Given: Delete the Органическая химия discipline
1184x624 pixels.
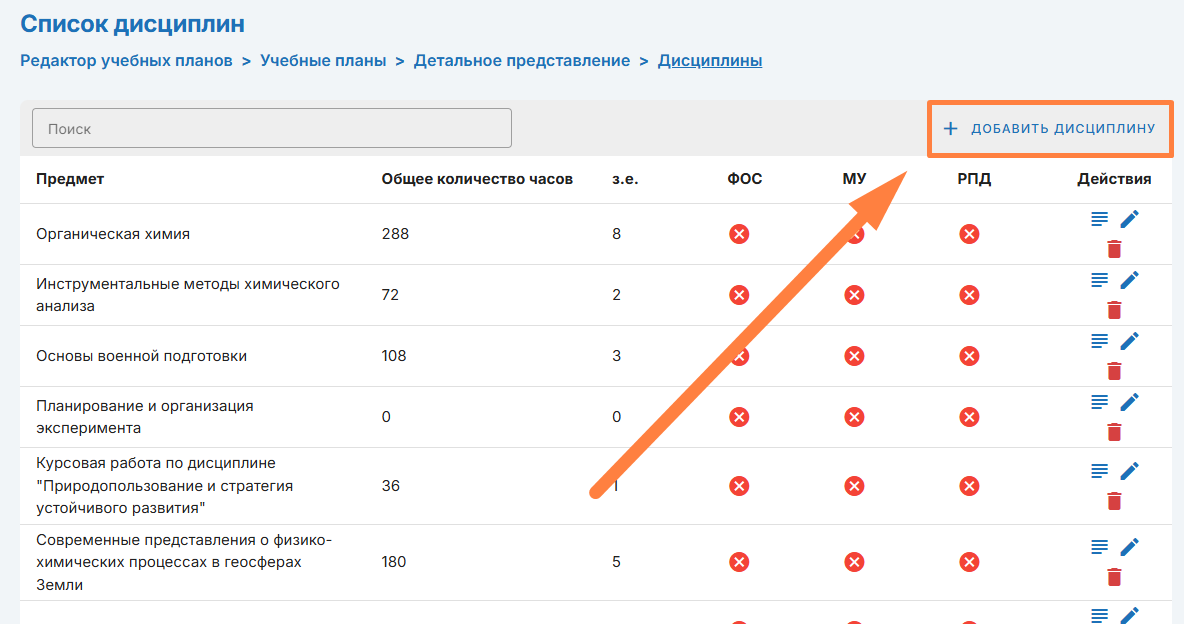Looking at the screenshot, I should 1114,249.
